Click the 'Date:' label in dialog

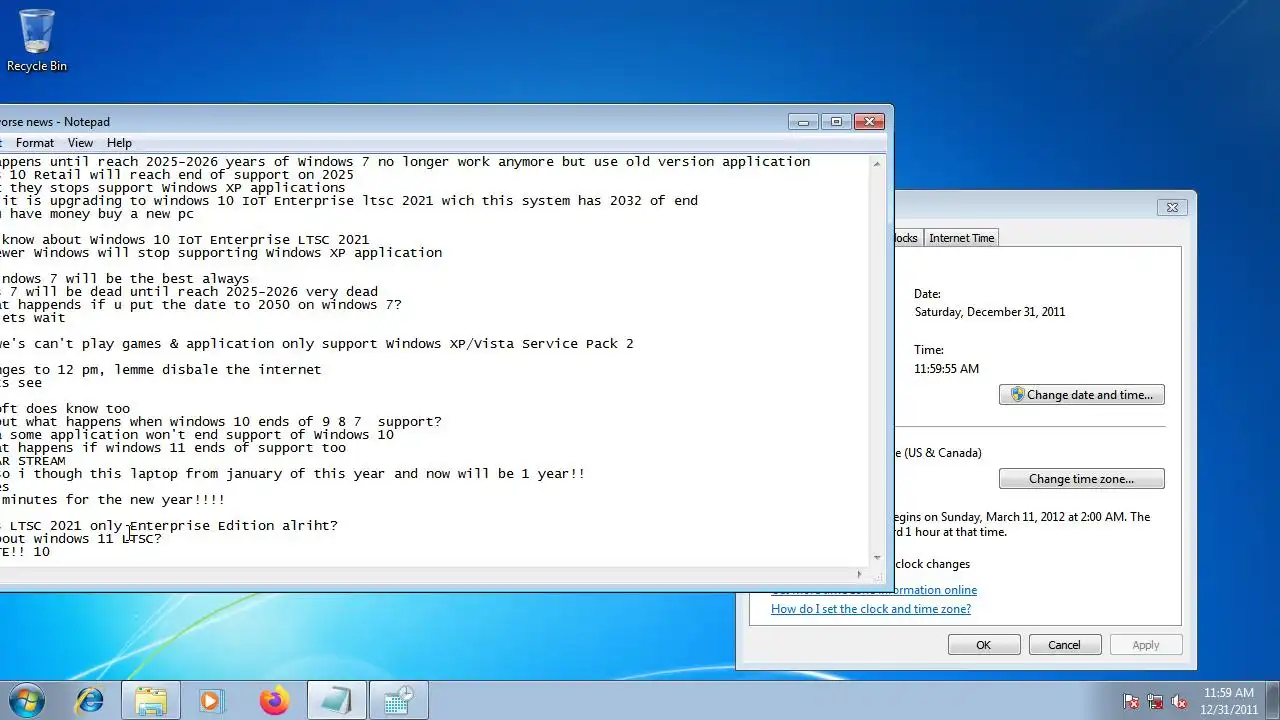click(928, 294)
